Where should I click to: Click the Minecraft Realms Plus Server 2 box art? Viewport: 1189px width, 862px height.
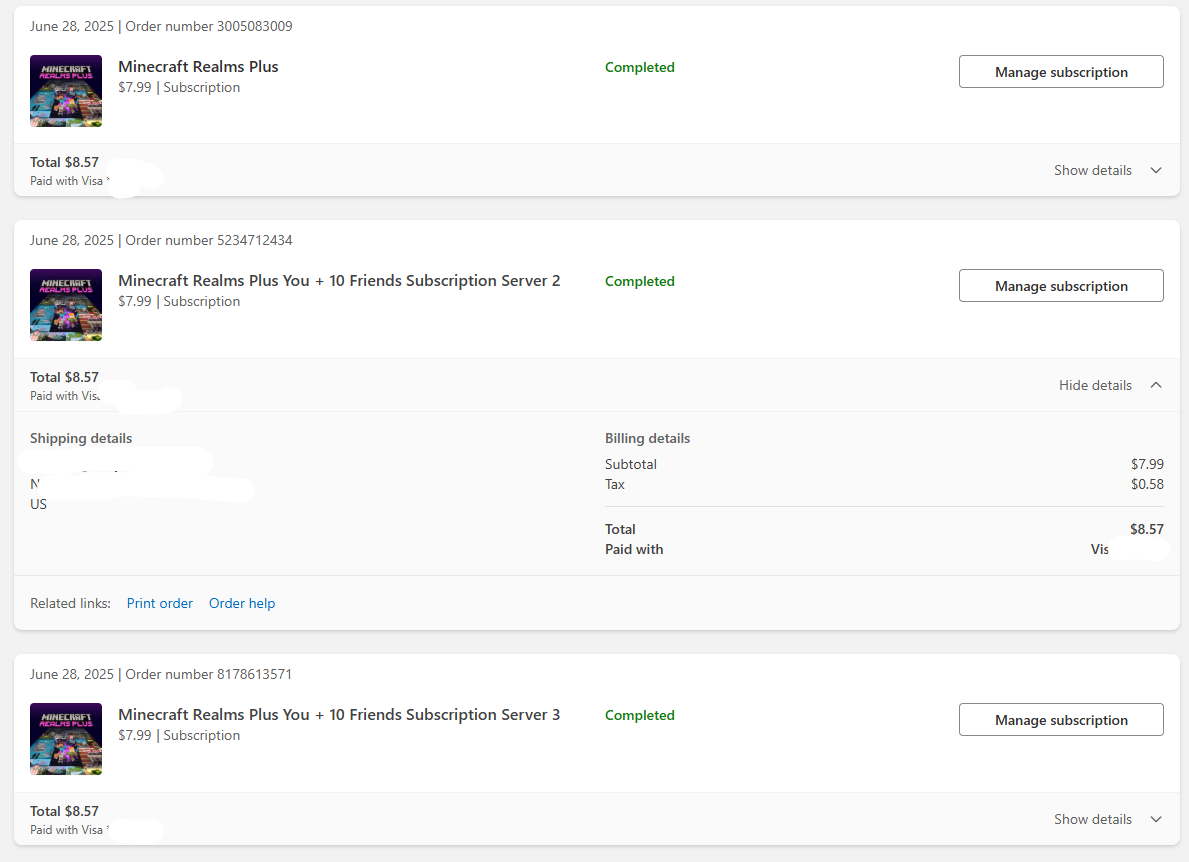[66, 305]
